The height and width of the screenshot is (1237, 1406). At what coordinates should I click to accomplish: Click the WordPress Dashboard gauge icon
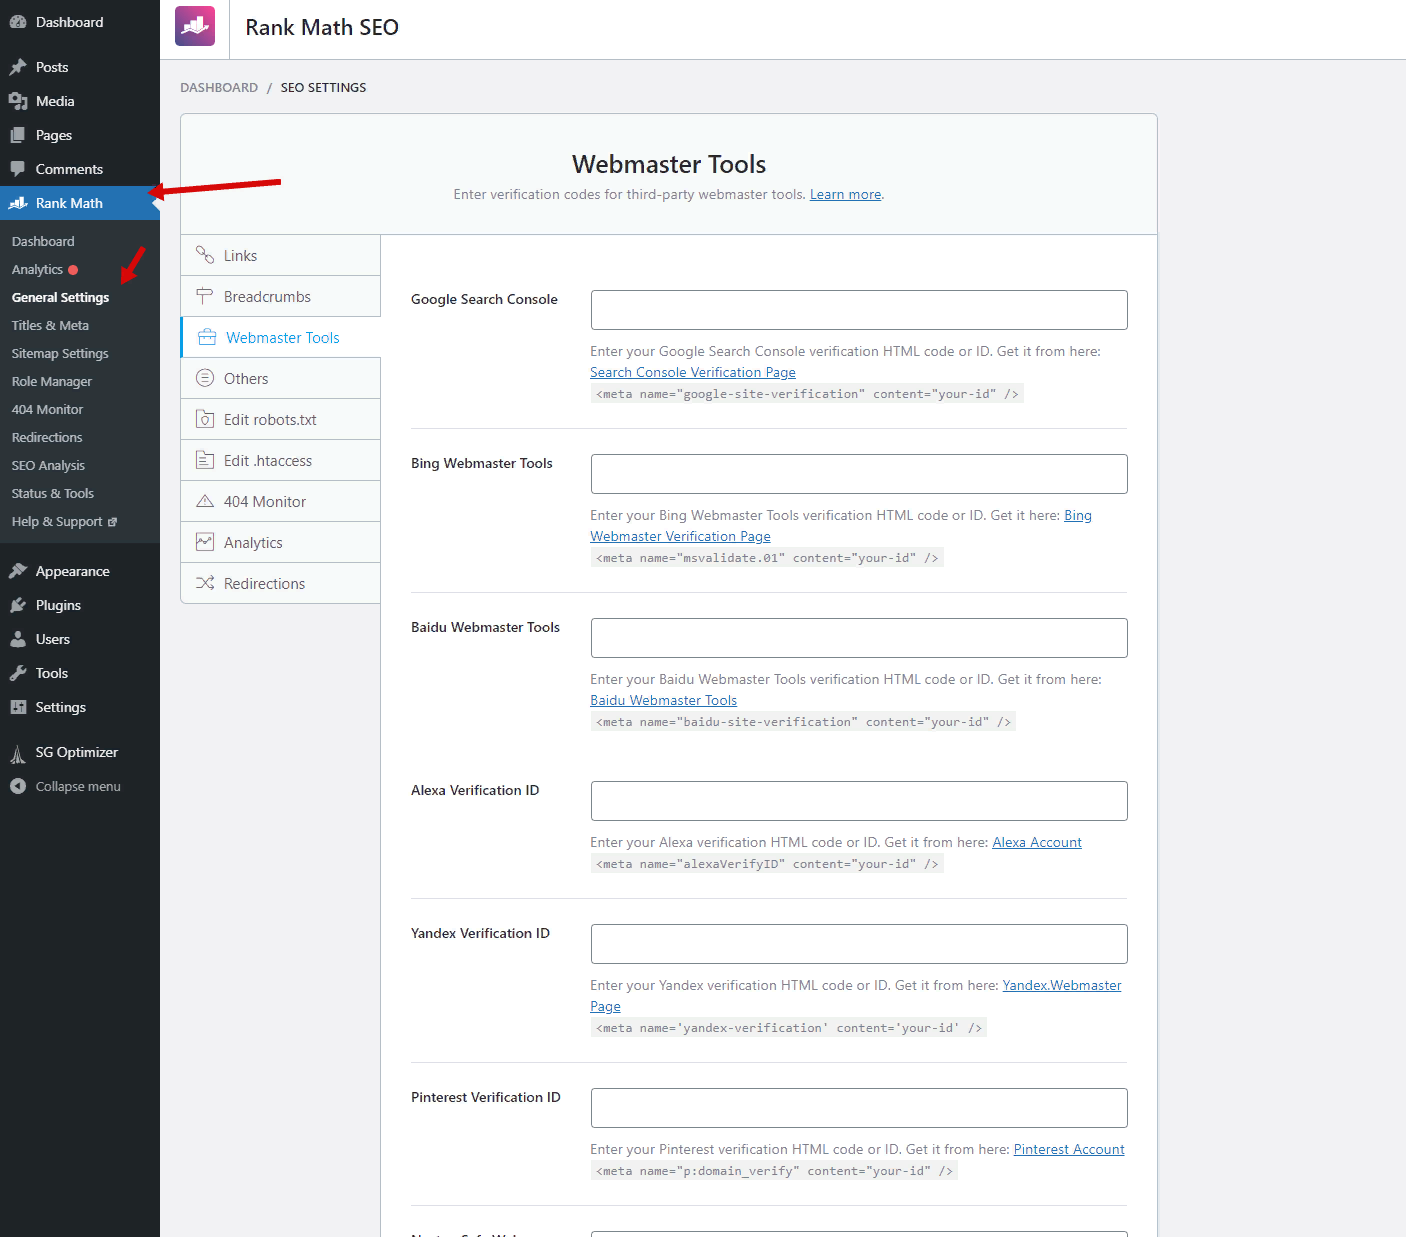click(x=18, y=22)
